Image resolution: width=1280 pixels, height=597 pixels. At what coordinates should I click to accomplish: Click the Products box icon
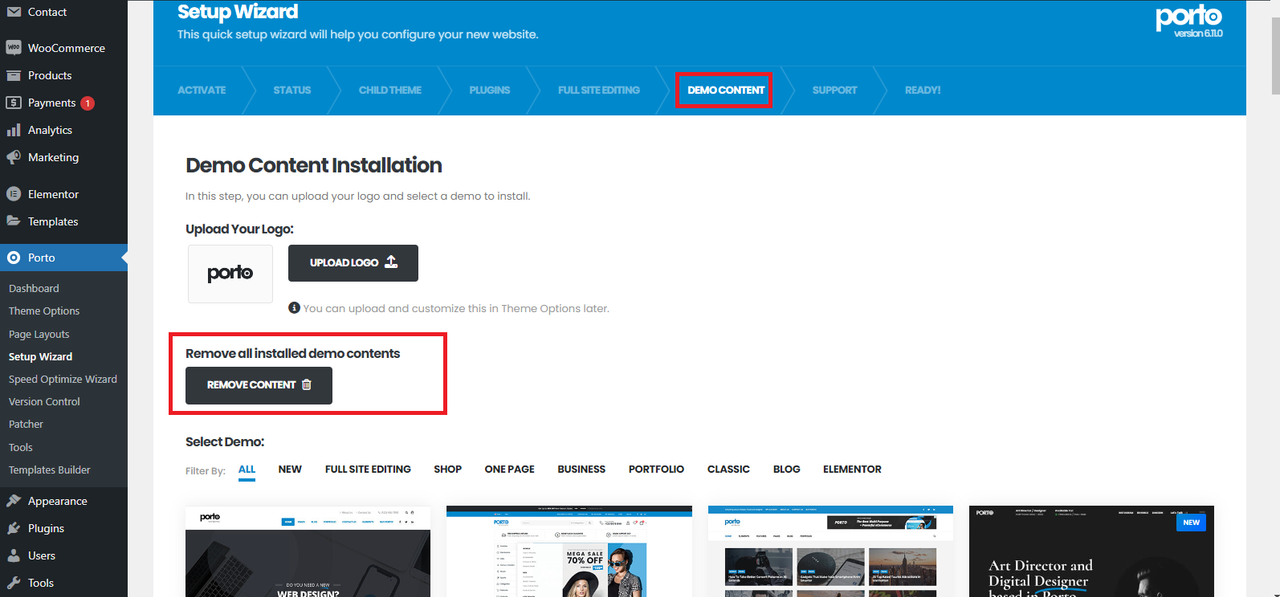pyautogui.click(x=14, y=75)
